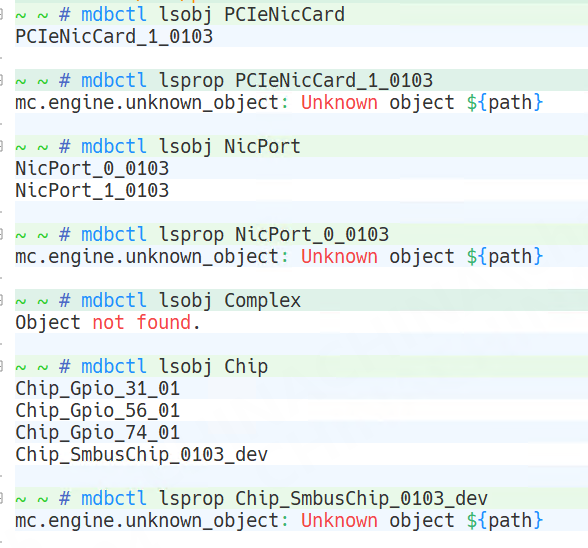Click the Chip_Gpio_74_01 output line
The height and width of the screenshot is (548, 588).
point(98,432)
